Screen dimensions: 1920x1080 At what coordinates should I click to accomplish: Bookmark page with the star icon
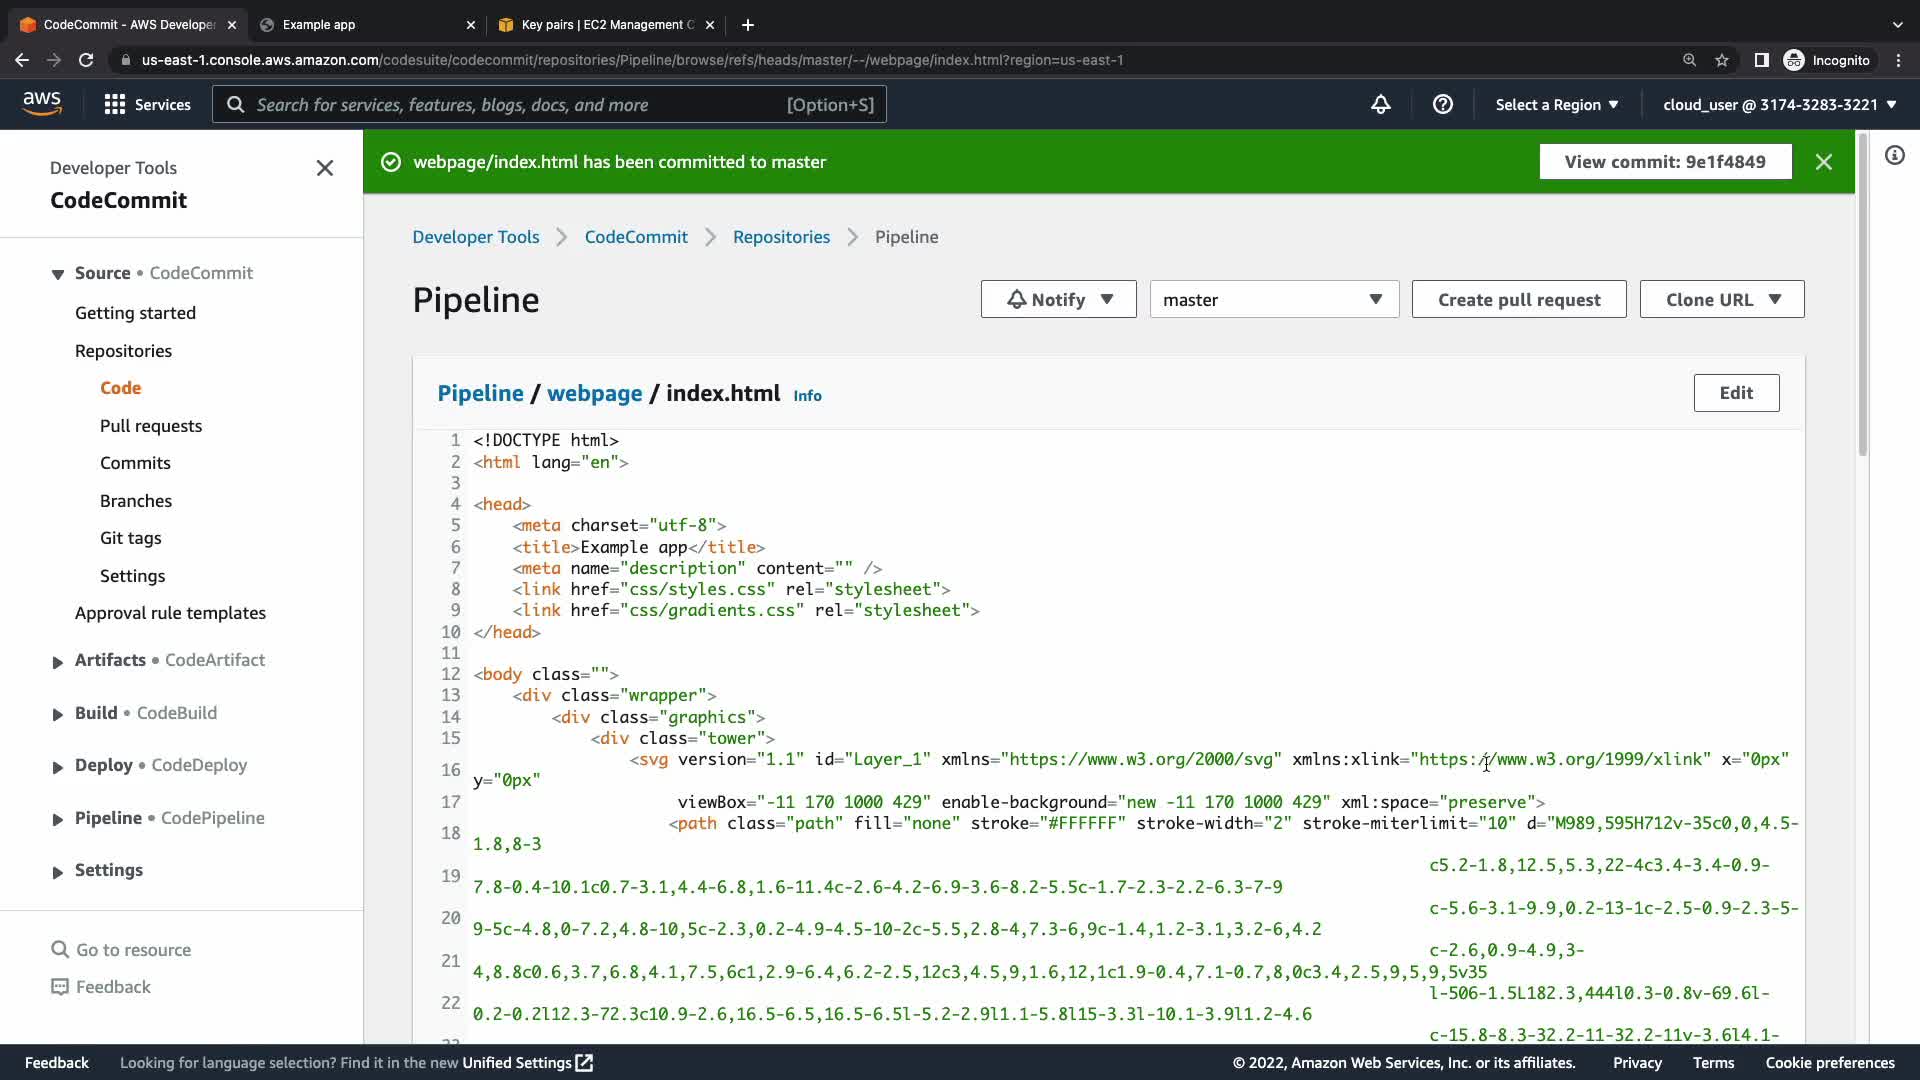click(x=1721, y=60)
